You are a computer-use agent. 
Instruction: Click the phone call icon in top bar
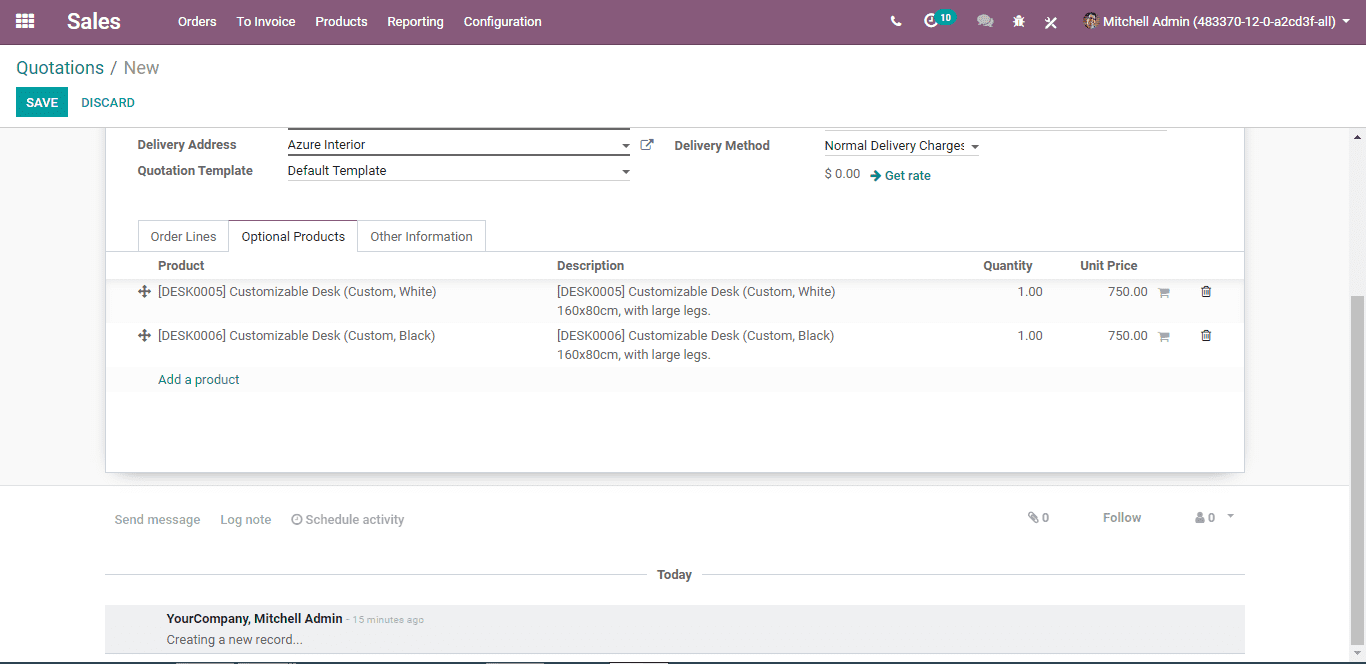(x=895, y=21)
